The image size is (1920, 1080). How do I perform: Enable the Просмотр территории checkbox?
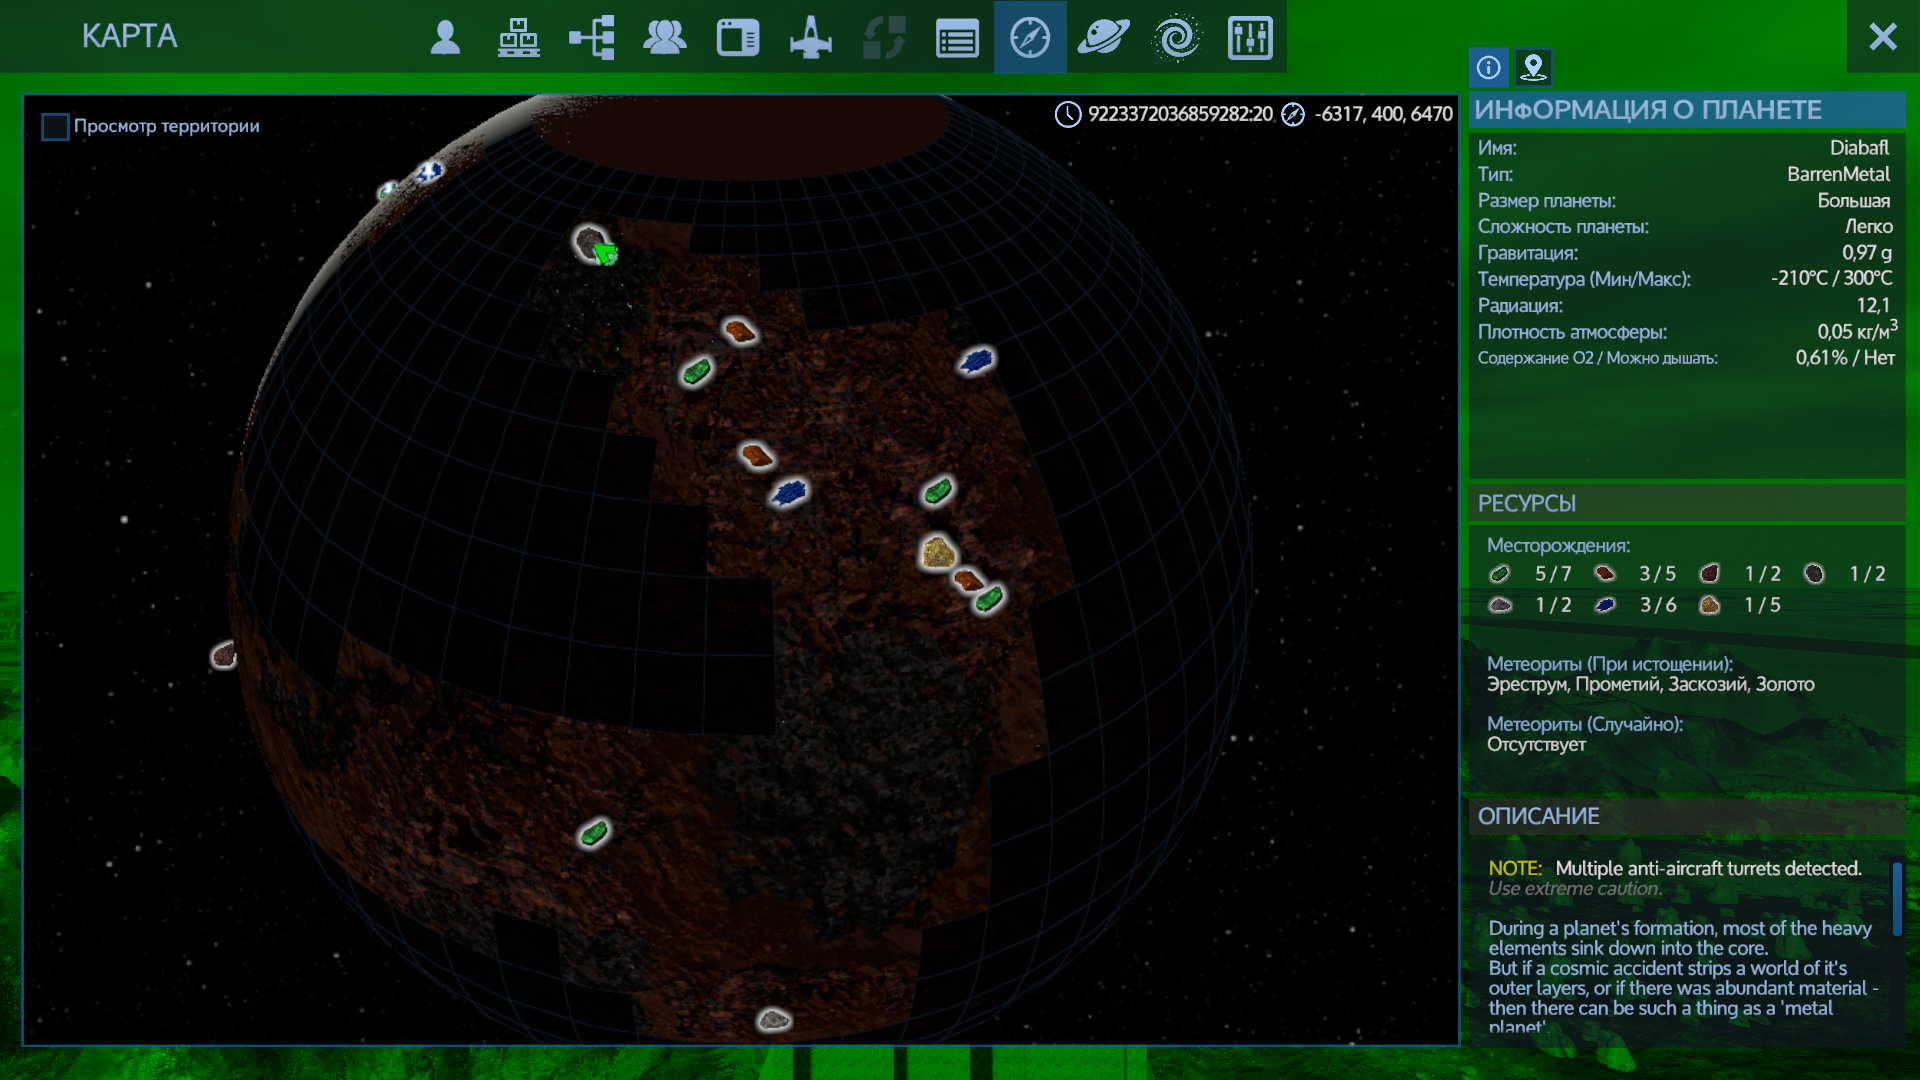(x=55, y=127)
